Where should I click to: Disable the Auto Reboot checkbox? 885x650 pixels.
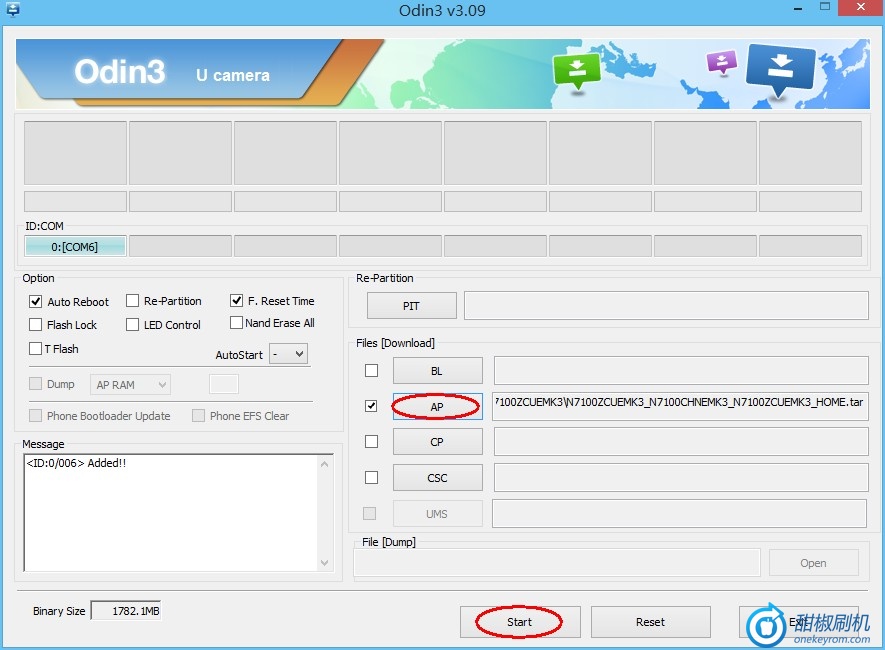[36, 301]
